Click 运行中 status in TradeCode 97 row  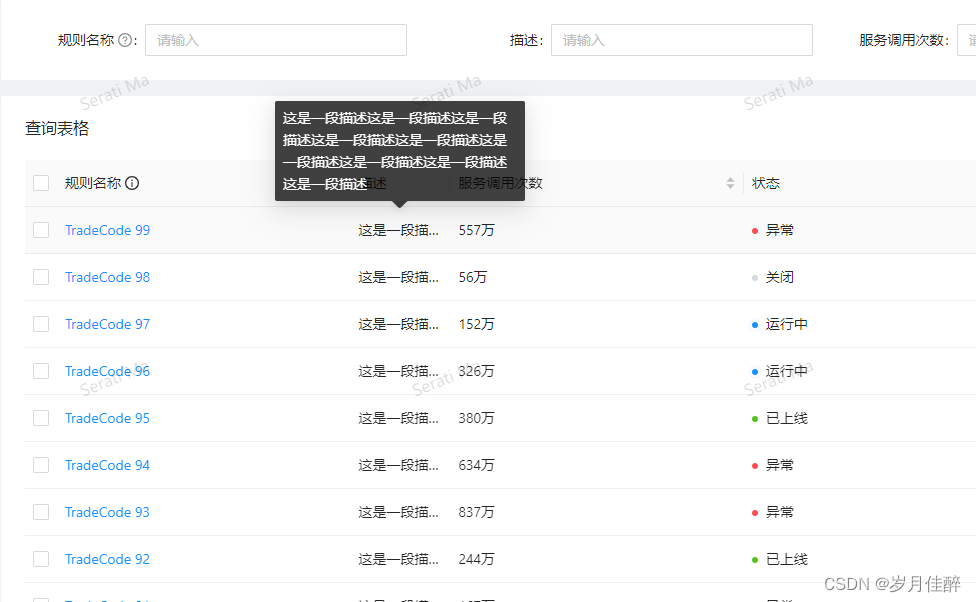(x=787, y=324)
